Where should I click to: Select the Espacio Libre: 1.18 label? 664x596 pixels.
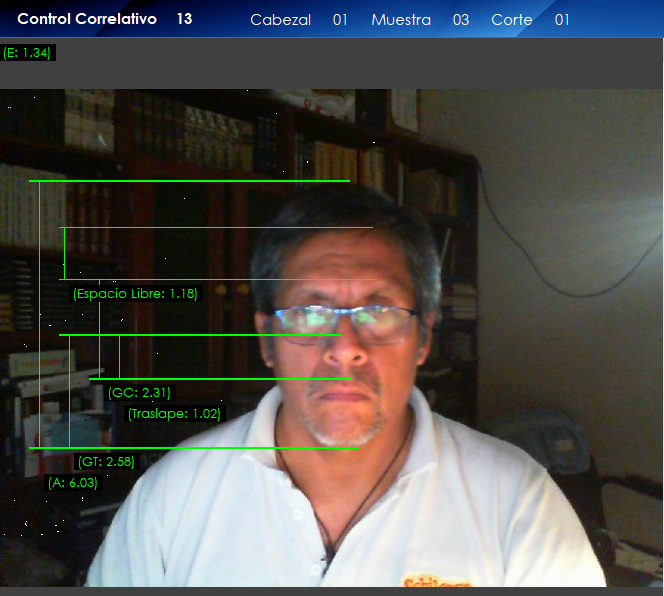135,294
